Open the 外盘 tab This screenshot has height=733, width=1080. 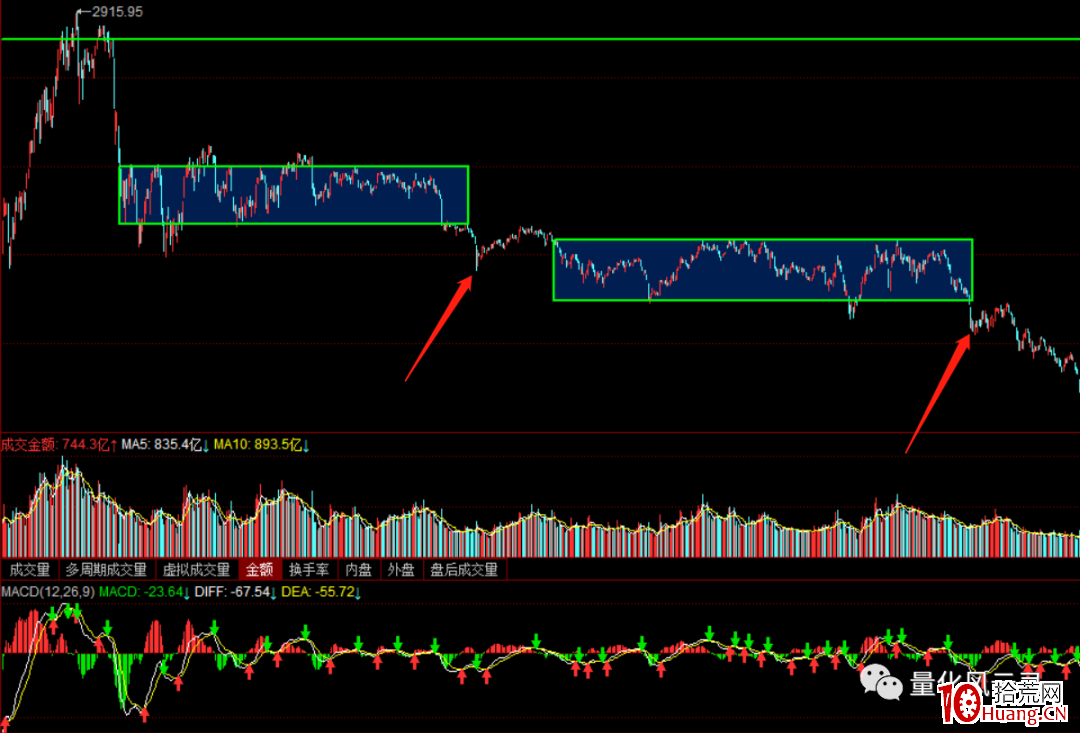click(401, 570)
